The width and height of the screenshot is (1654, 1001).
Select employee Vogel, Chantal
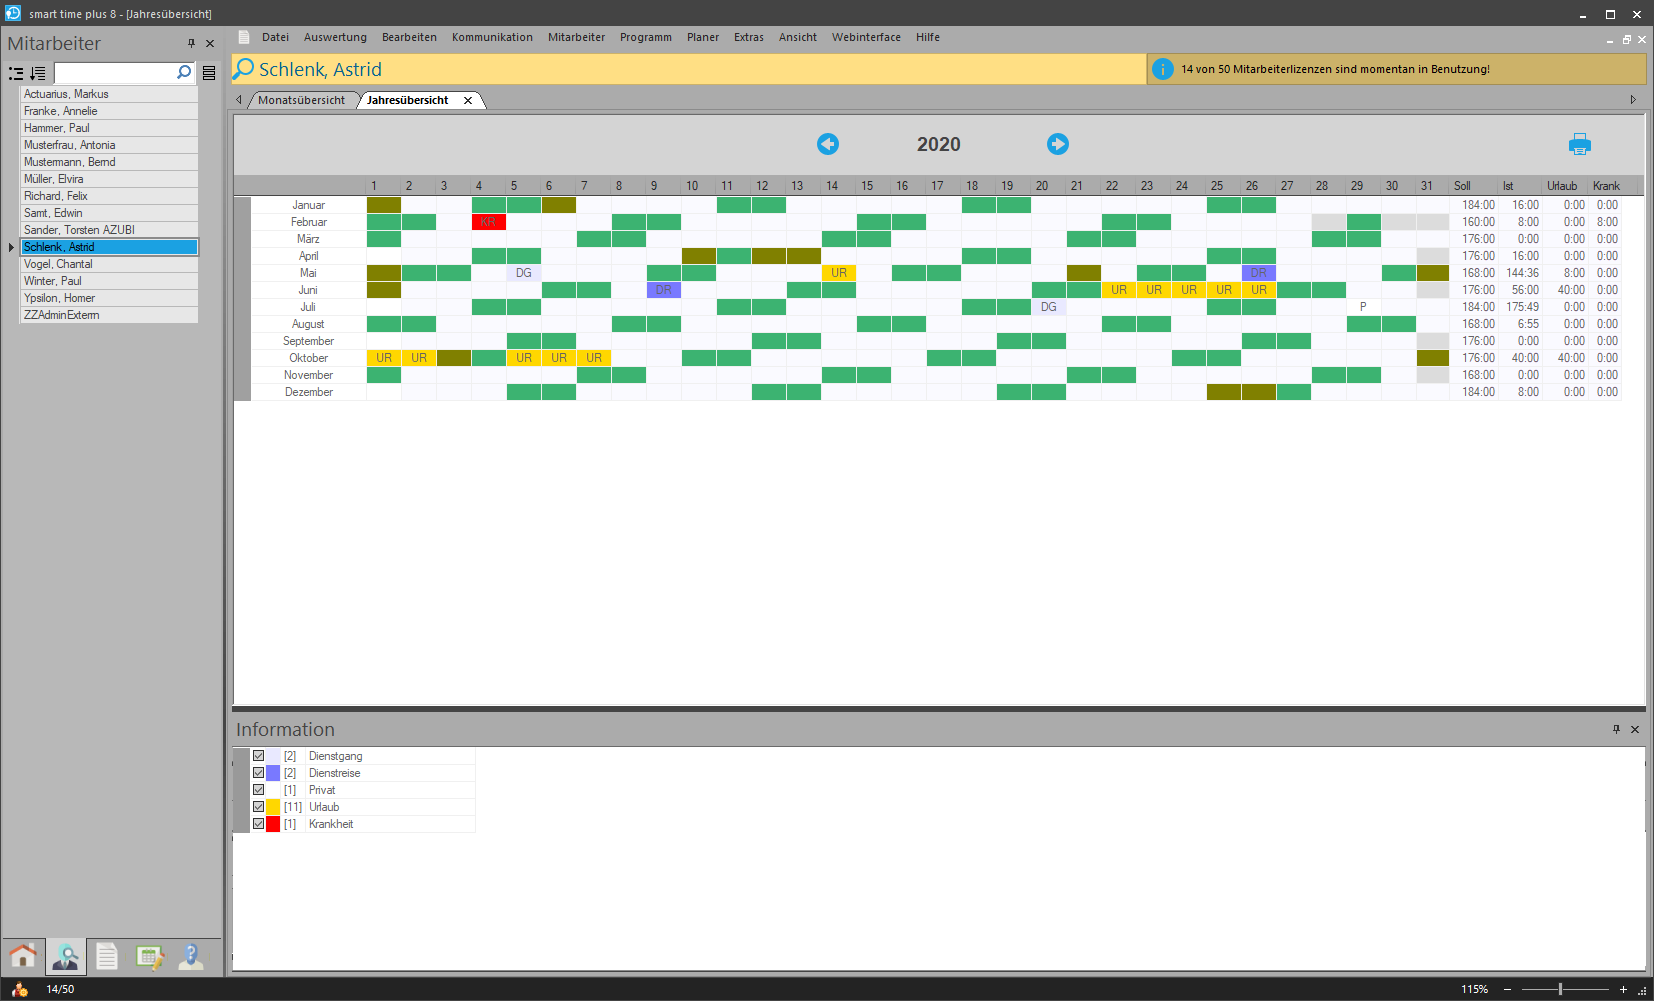[58, 264]
